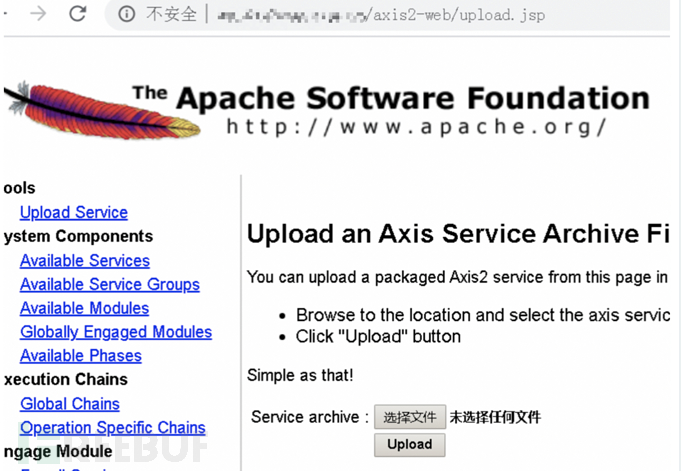690x471 pixels.
Task: Focus the address bar URL ending upload.jsp
Action: click(381, 15)
